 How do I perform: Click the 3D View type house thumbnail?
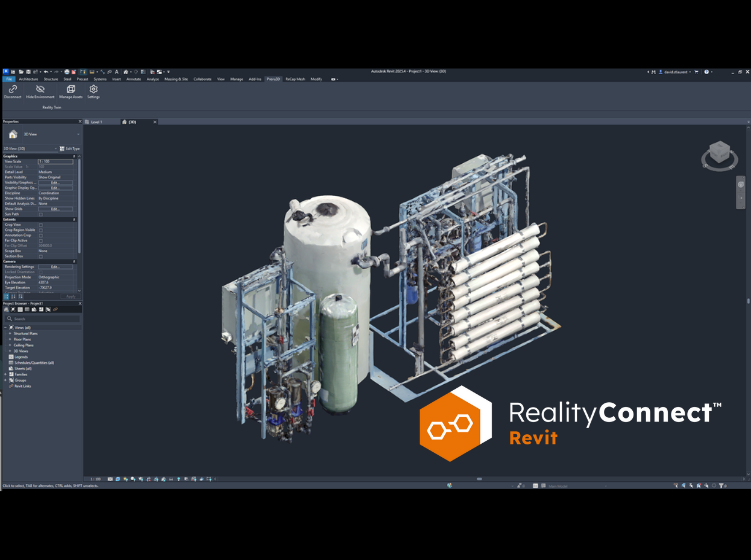coord(13,135)
